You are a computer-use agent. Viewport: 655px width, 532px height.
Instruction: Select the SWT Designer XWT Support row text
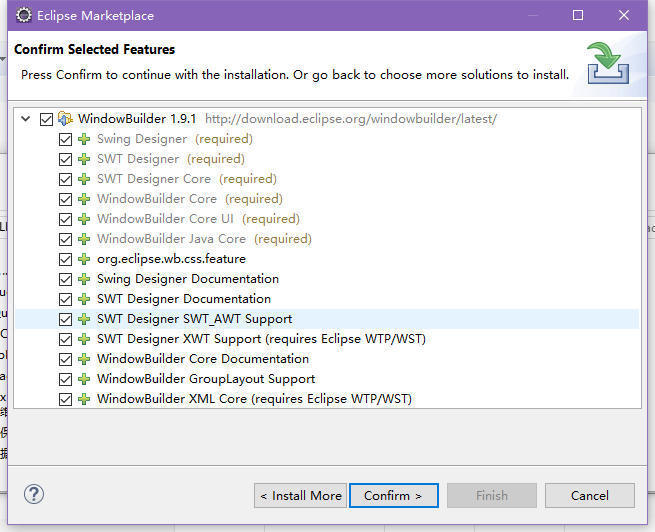pos(261,339)
